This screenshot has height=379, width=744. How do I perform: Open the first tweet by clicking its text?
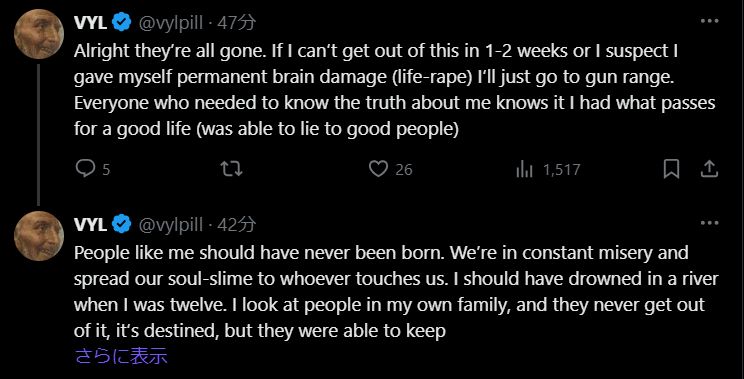coord(395,90)
